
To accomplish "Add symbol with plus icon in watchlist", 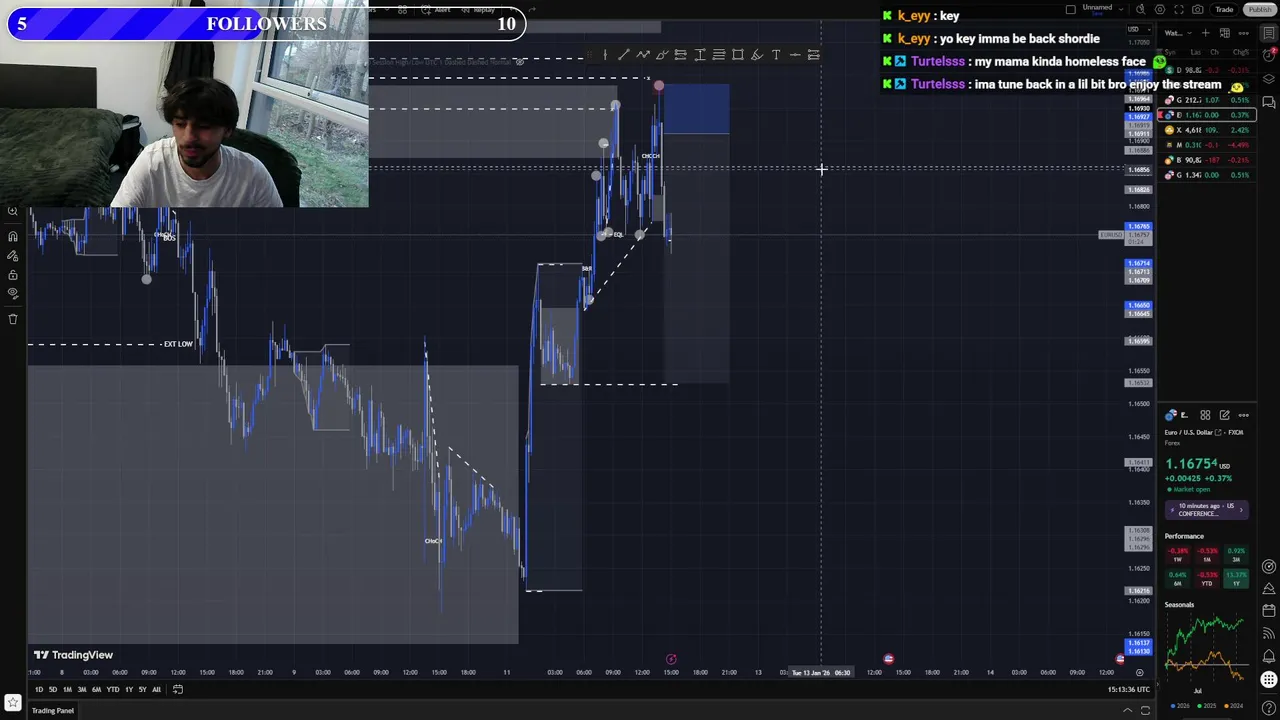I will (1205, 33).
